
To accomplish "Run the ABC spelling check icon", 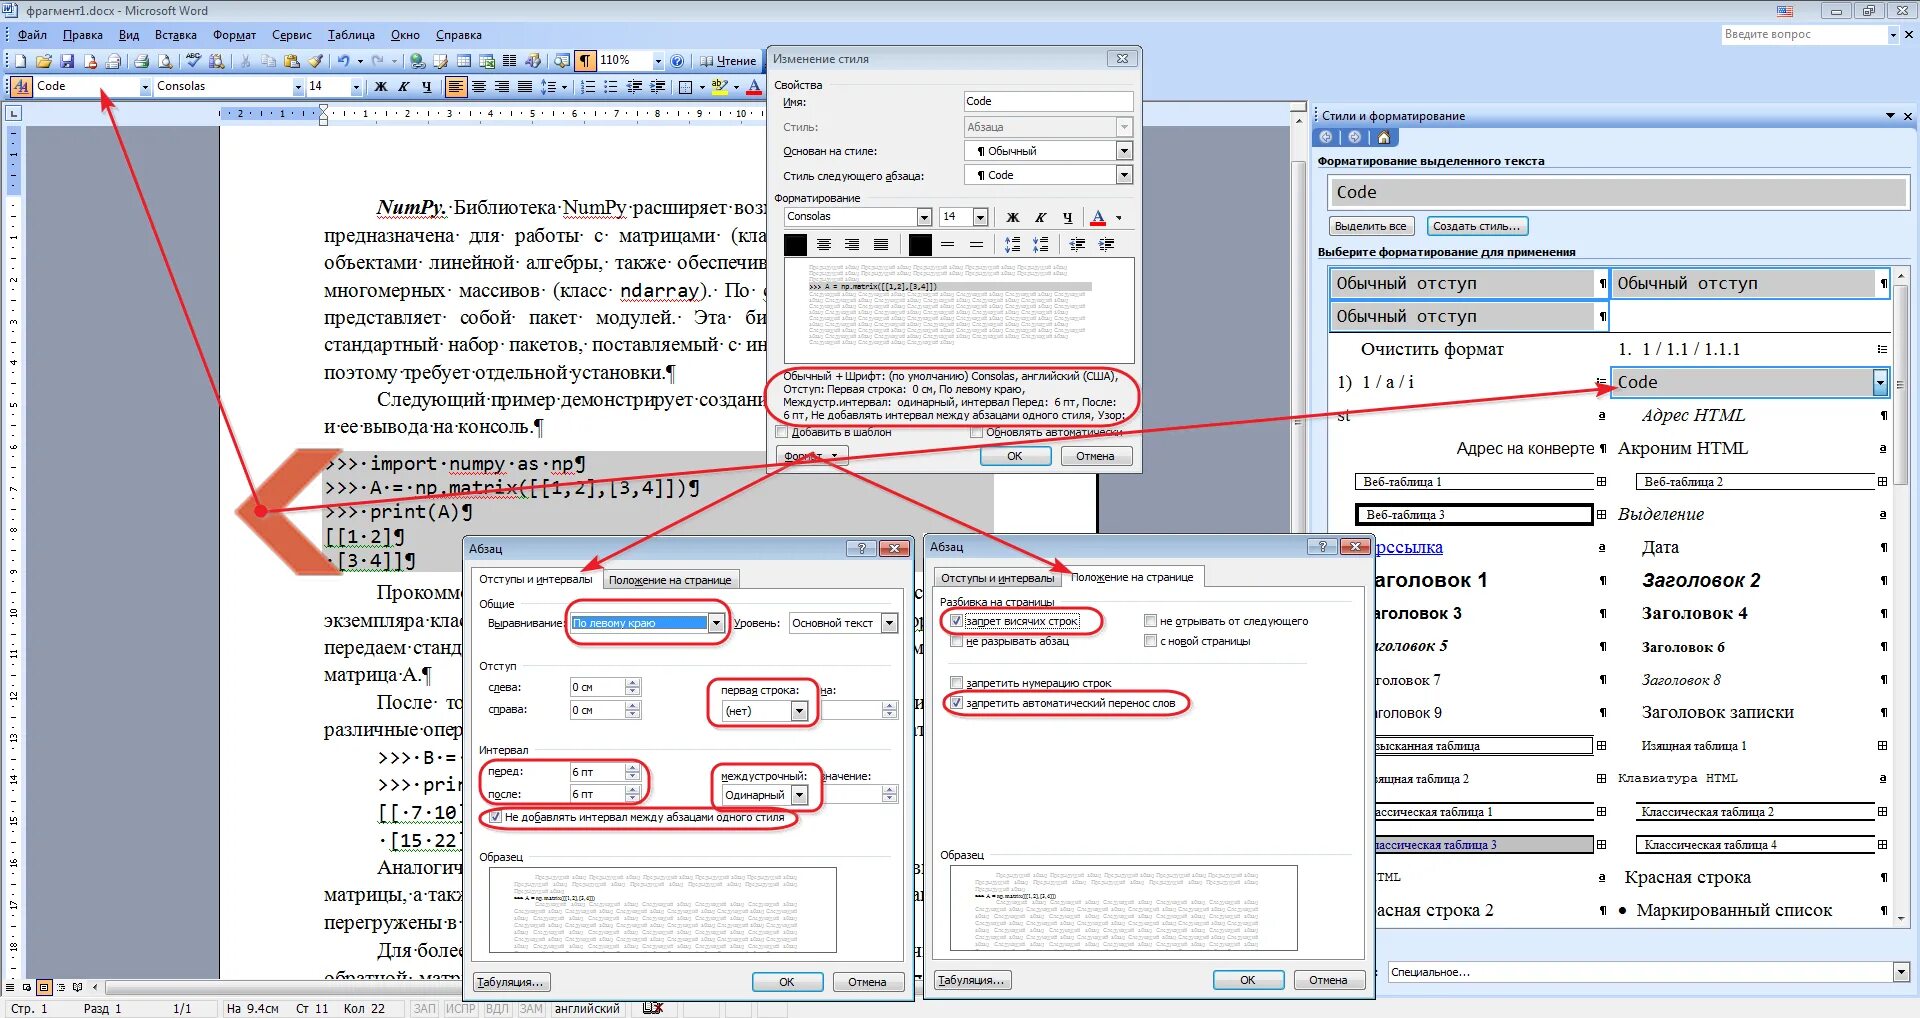I will (x=194, y=61).
